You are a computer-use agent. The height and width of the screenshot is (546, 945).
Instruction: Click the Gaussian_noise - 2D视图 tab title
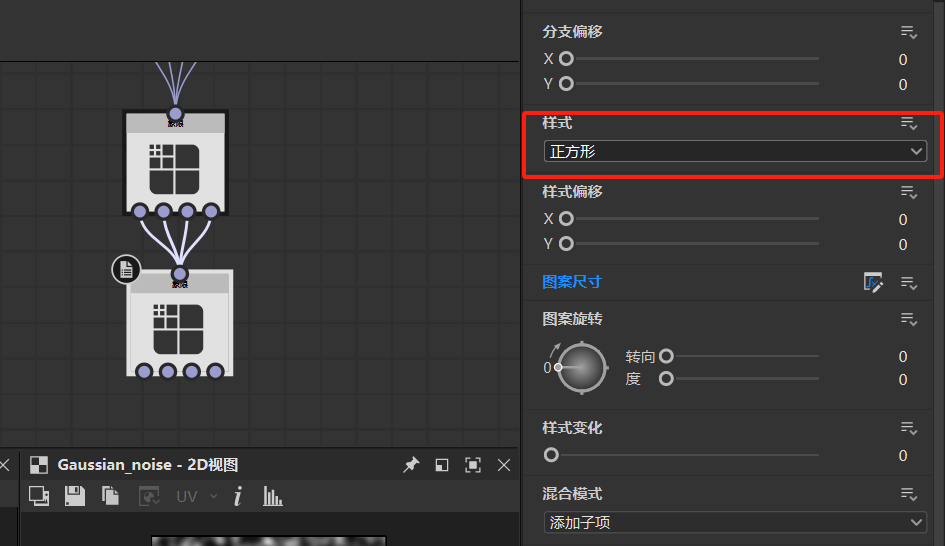click(148, 465)
